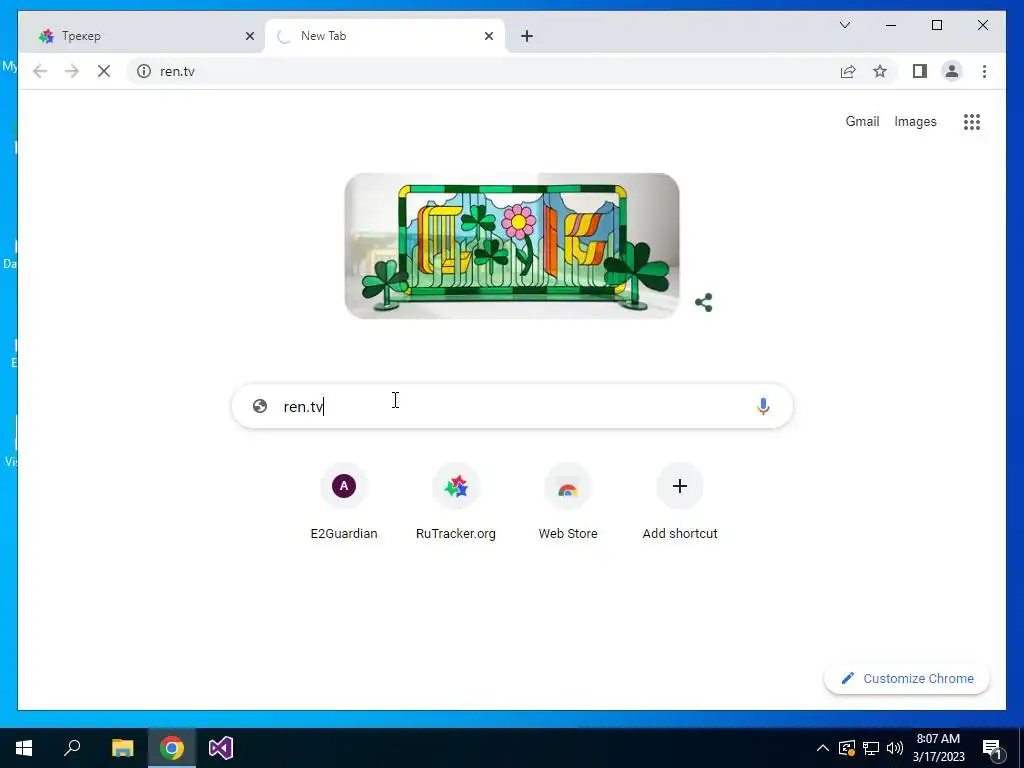Share this page via share icon
The height and width of the screenshot is (768, 1024).
[848, 71]
